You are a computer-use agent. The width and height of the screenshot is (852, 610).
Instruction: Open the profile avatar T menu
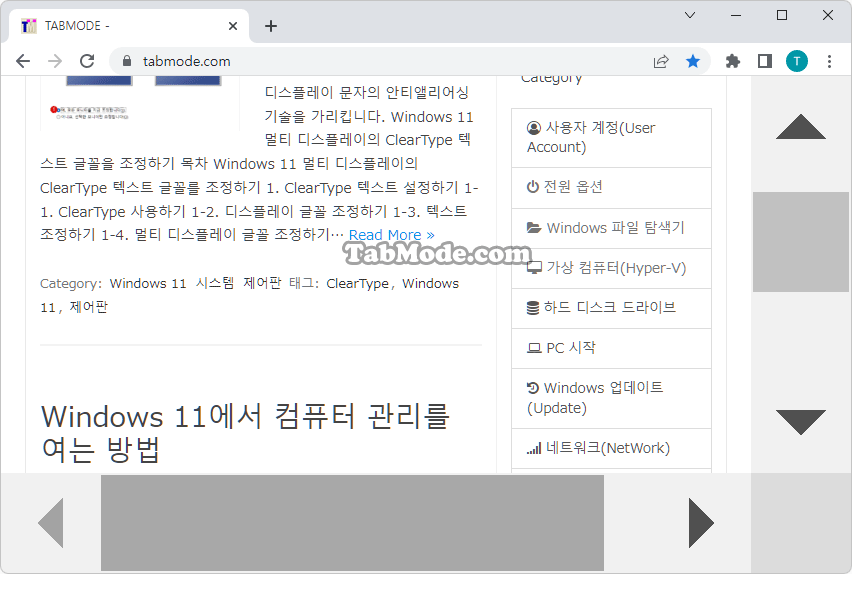pyautogui.click(x=797, y=61)
